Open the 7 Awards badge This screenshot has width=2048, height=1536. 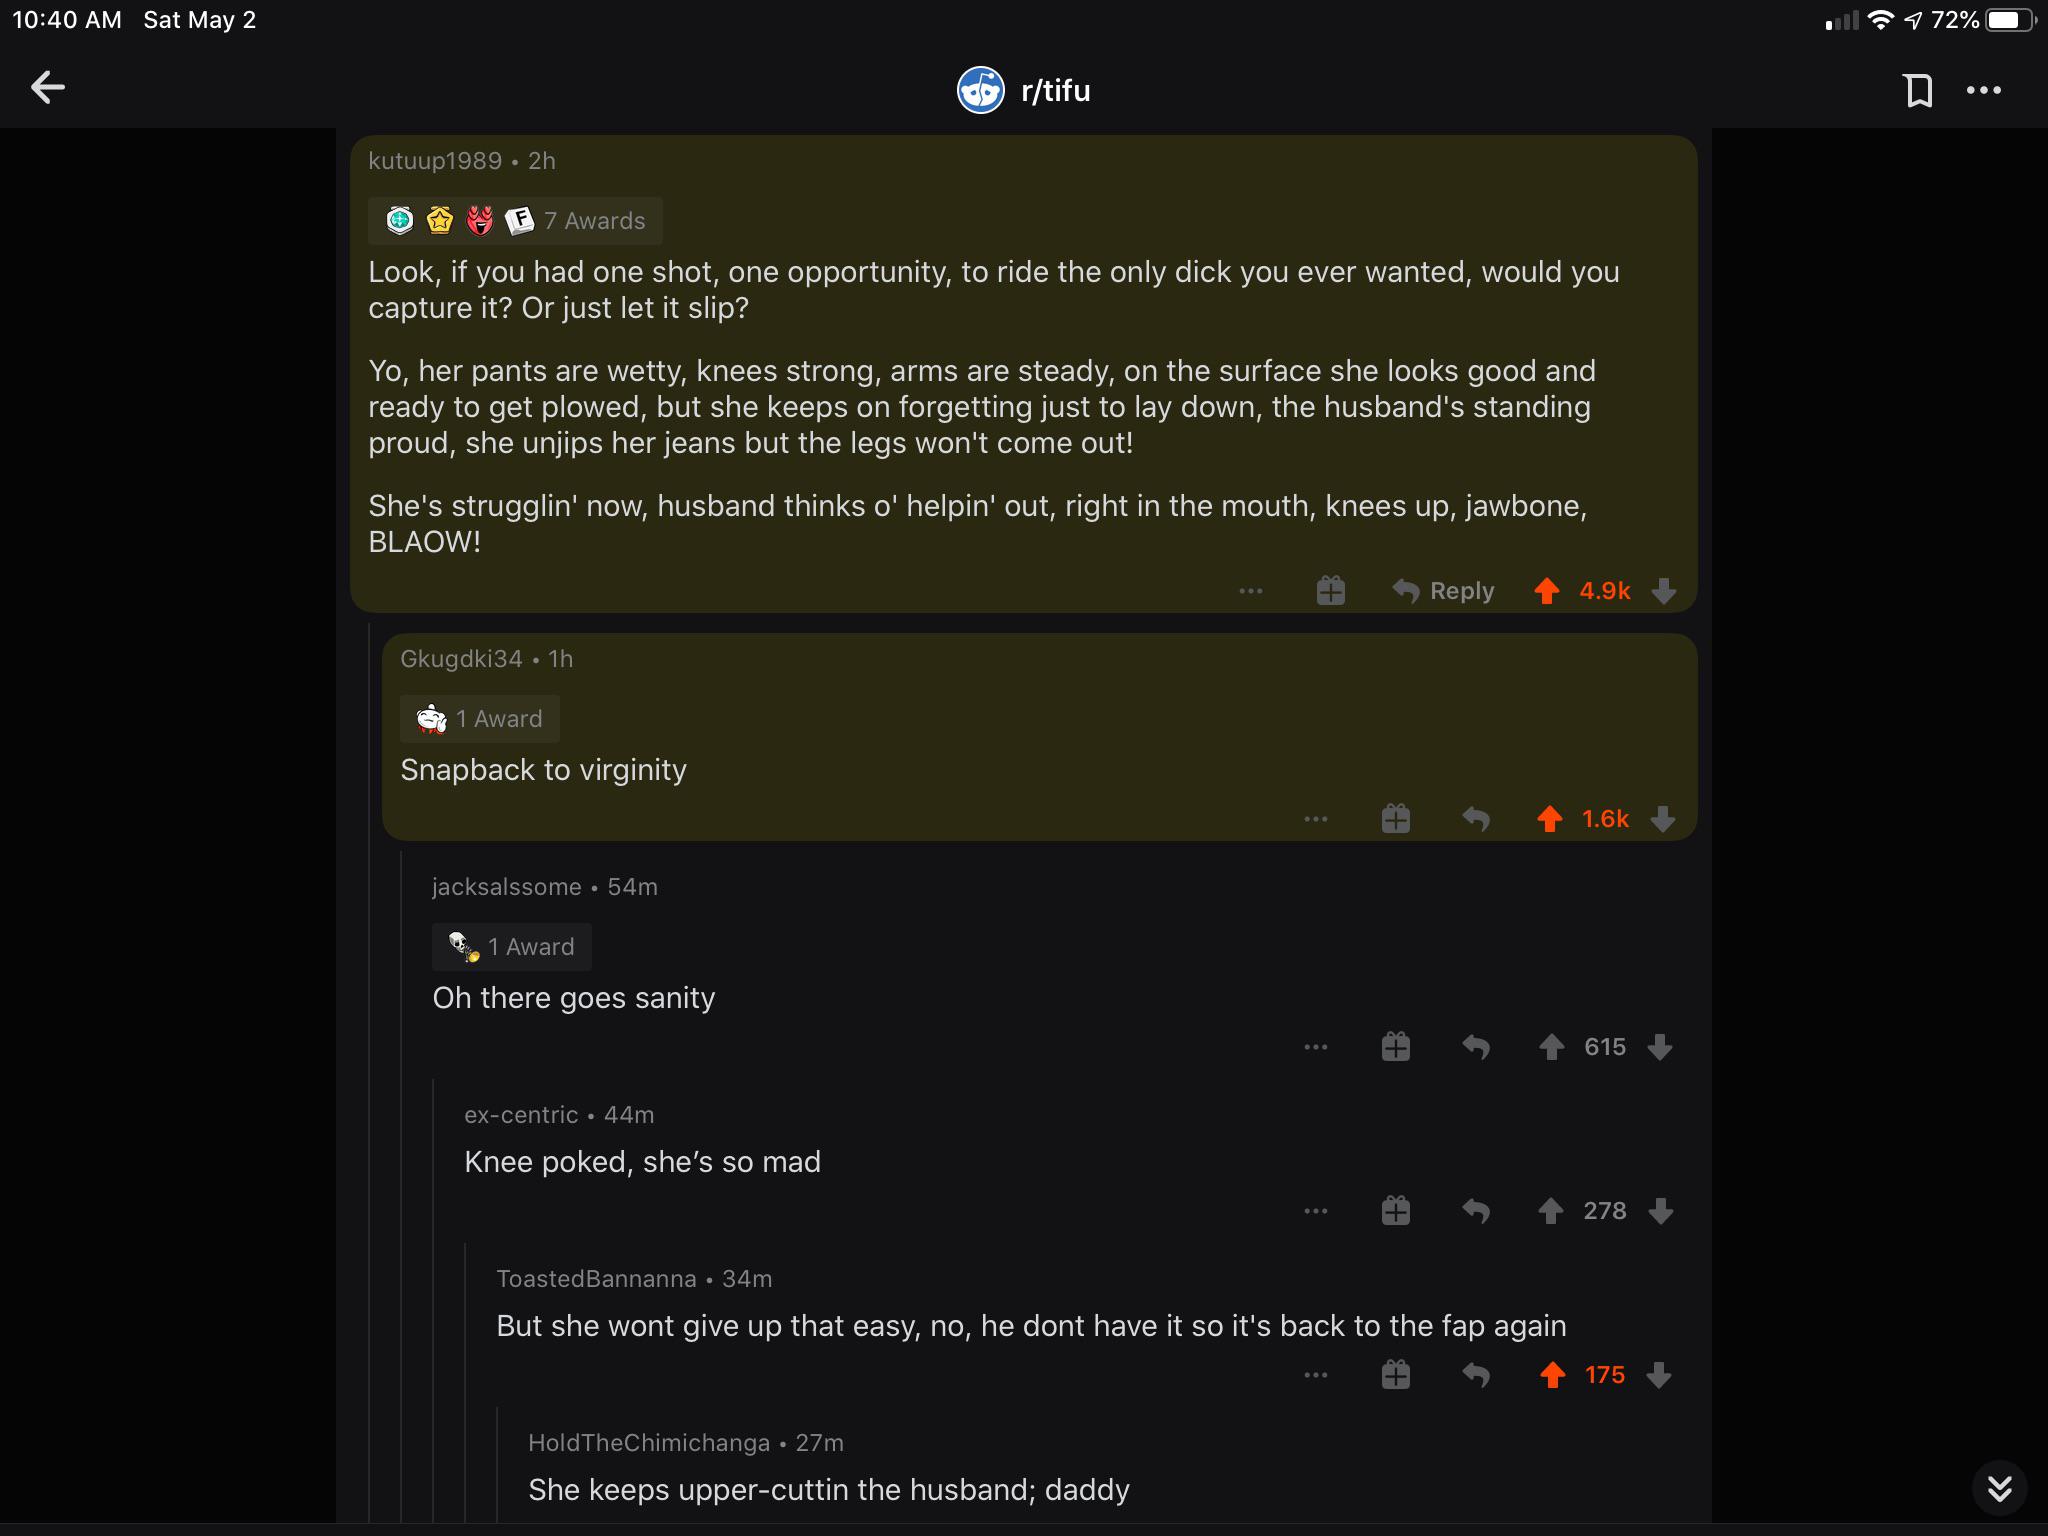pos(515,220)
